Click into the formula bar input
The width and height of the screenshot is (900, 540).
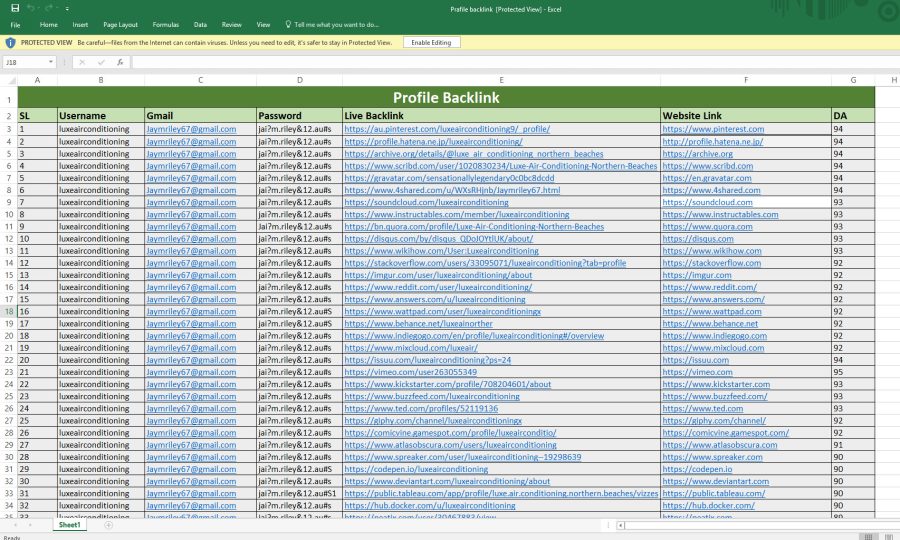(514, 62)
